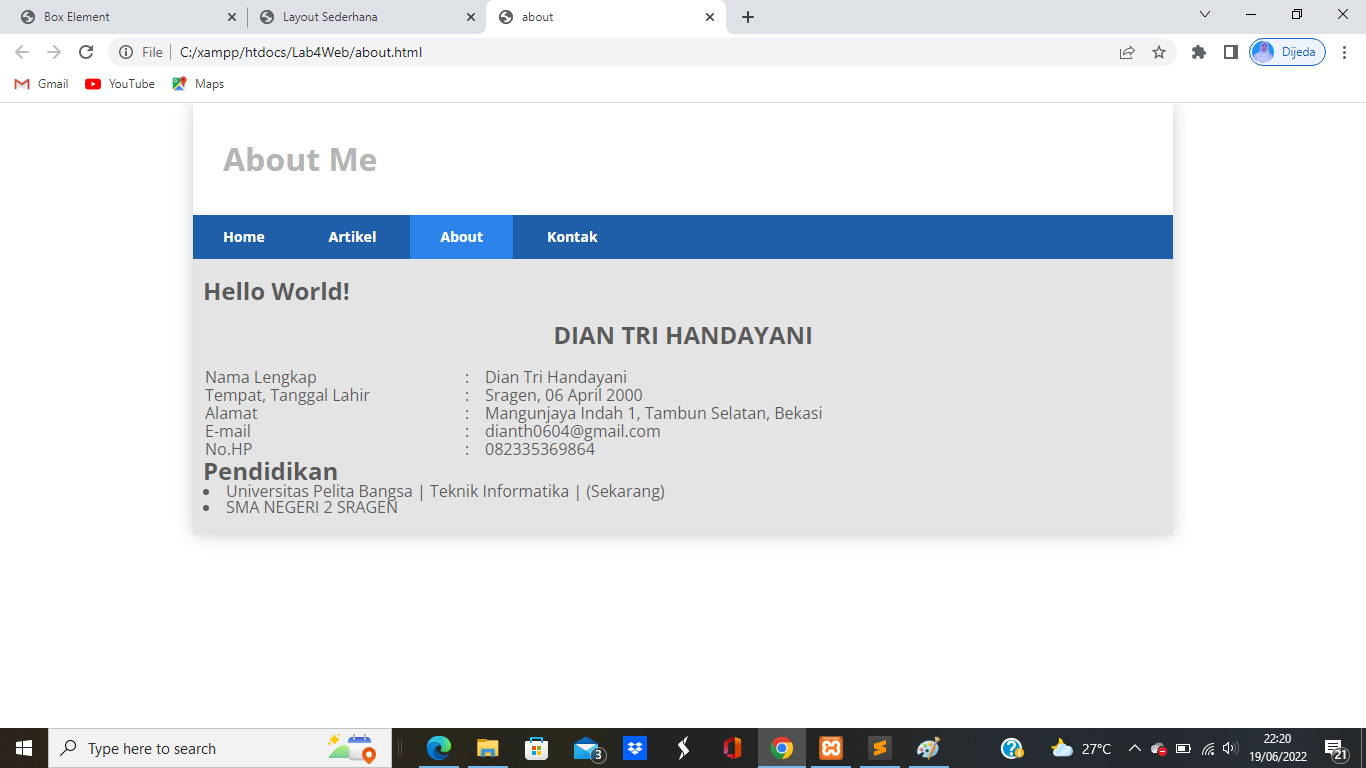Open the Artikel navigation link
The image size is (1366, 768).
(352, 237)
